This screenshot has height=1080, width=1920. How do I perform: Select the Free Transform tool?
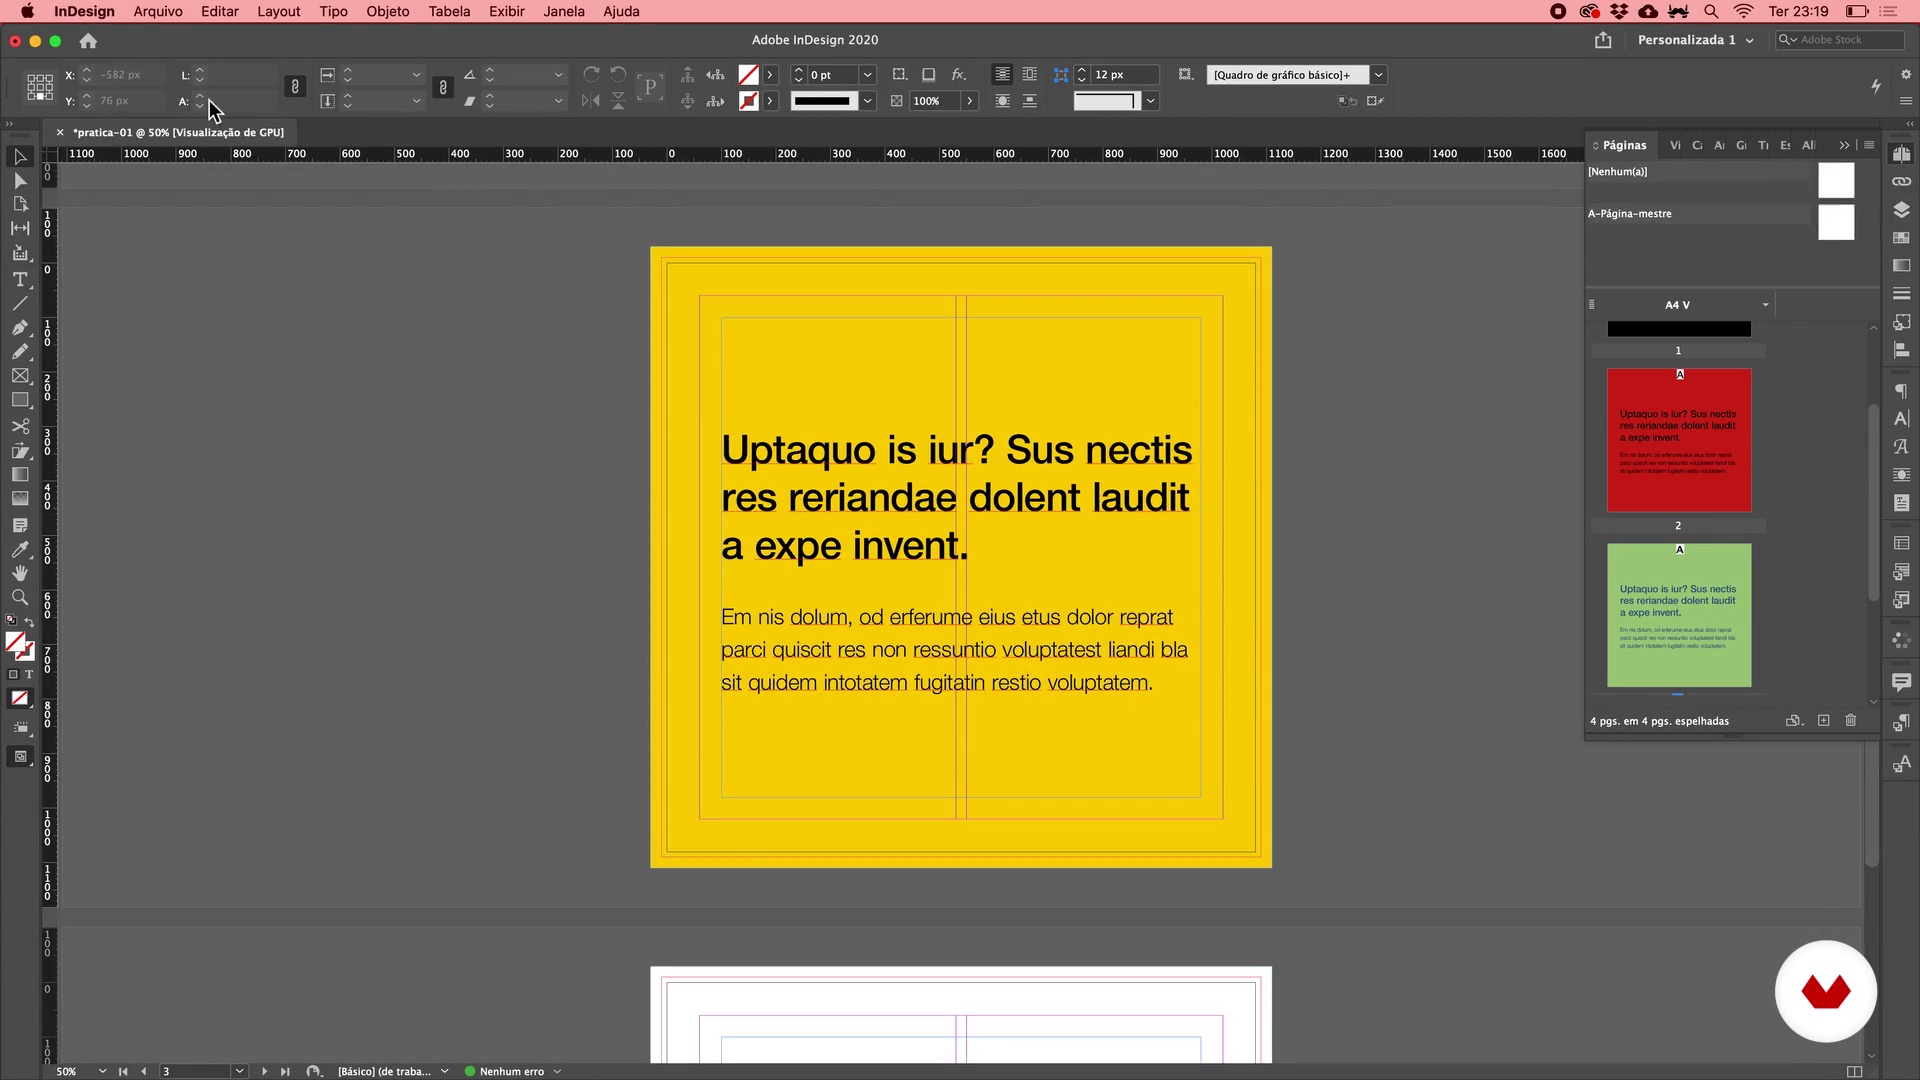(20, 451)
